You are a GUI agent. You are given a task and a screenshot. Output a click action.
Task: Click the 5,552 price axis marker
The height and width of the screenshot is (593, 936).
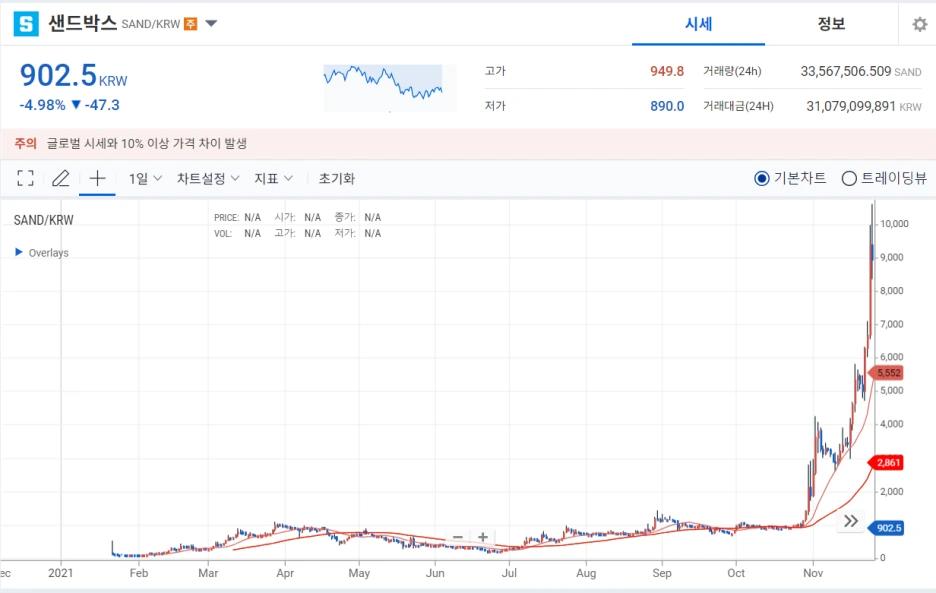coord(886,373)
